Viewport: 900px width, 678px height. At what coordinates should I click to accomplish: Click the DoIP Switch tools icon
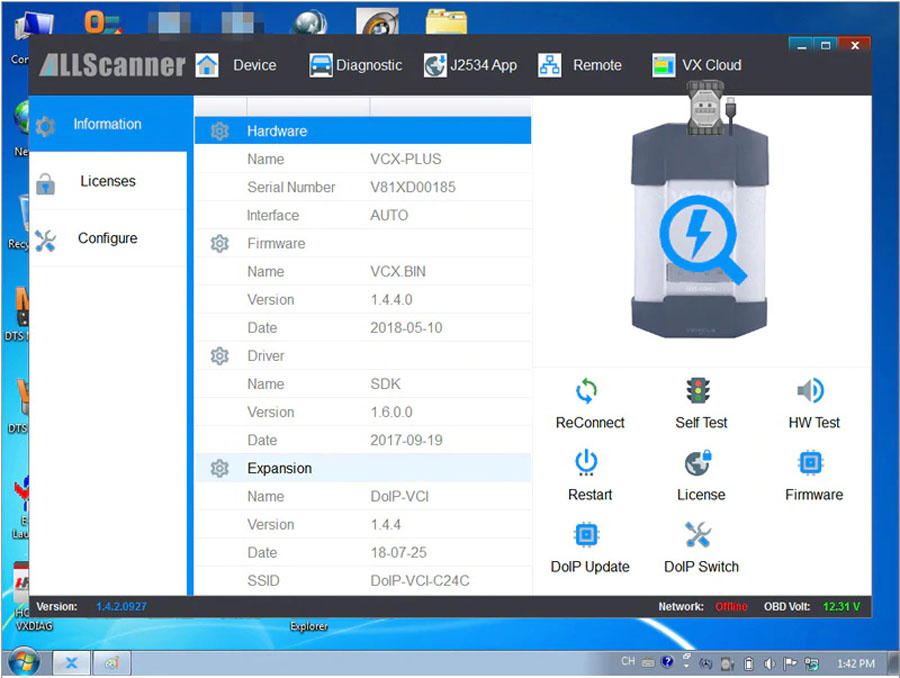point(699,535)
